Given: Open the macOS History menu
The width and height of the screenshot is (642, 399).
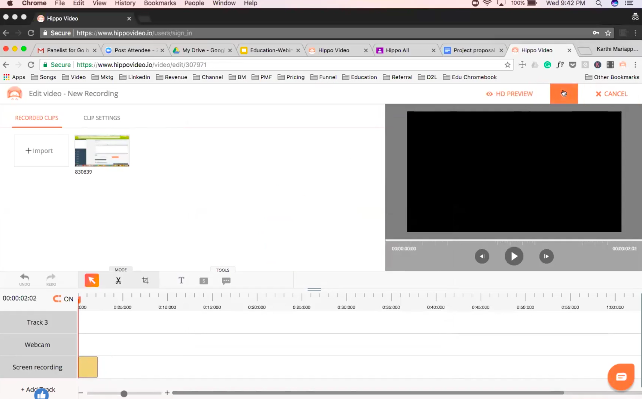Looking at the screenshot, I should pyautogui.click(x=124, y=3).
